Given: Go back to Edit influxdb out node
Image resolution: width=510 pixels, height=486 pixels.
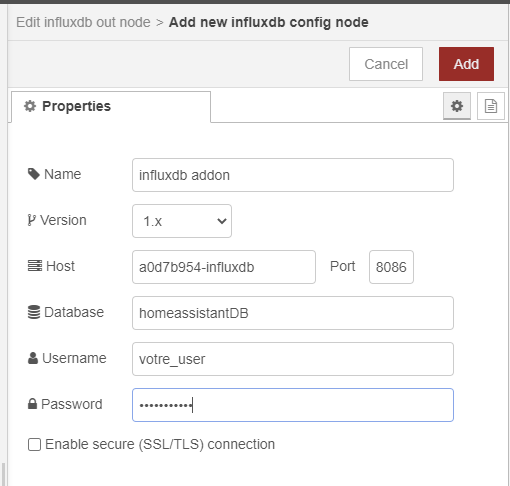Looking at the screenshot, I should pos(83,22).
